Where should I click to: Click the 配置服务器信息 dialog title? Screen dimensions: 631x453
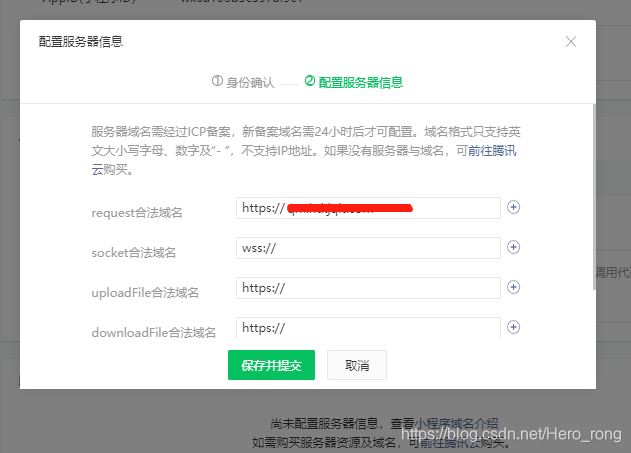(x=80, y=41)
